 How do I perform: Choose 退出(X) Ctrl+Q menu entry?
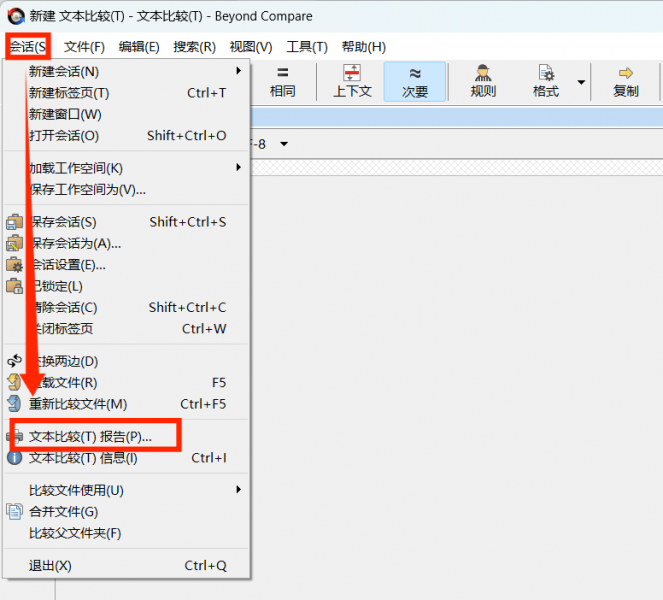point(127,565)
